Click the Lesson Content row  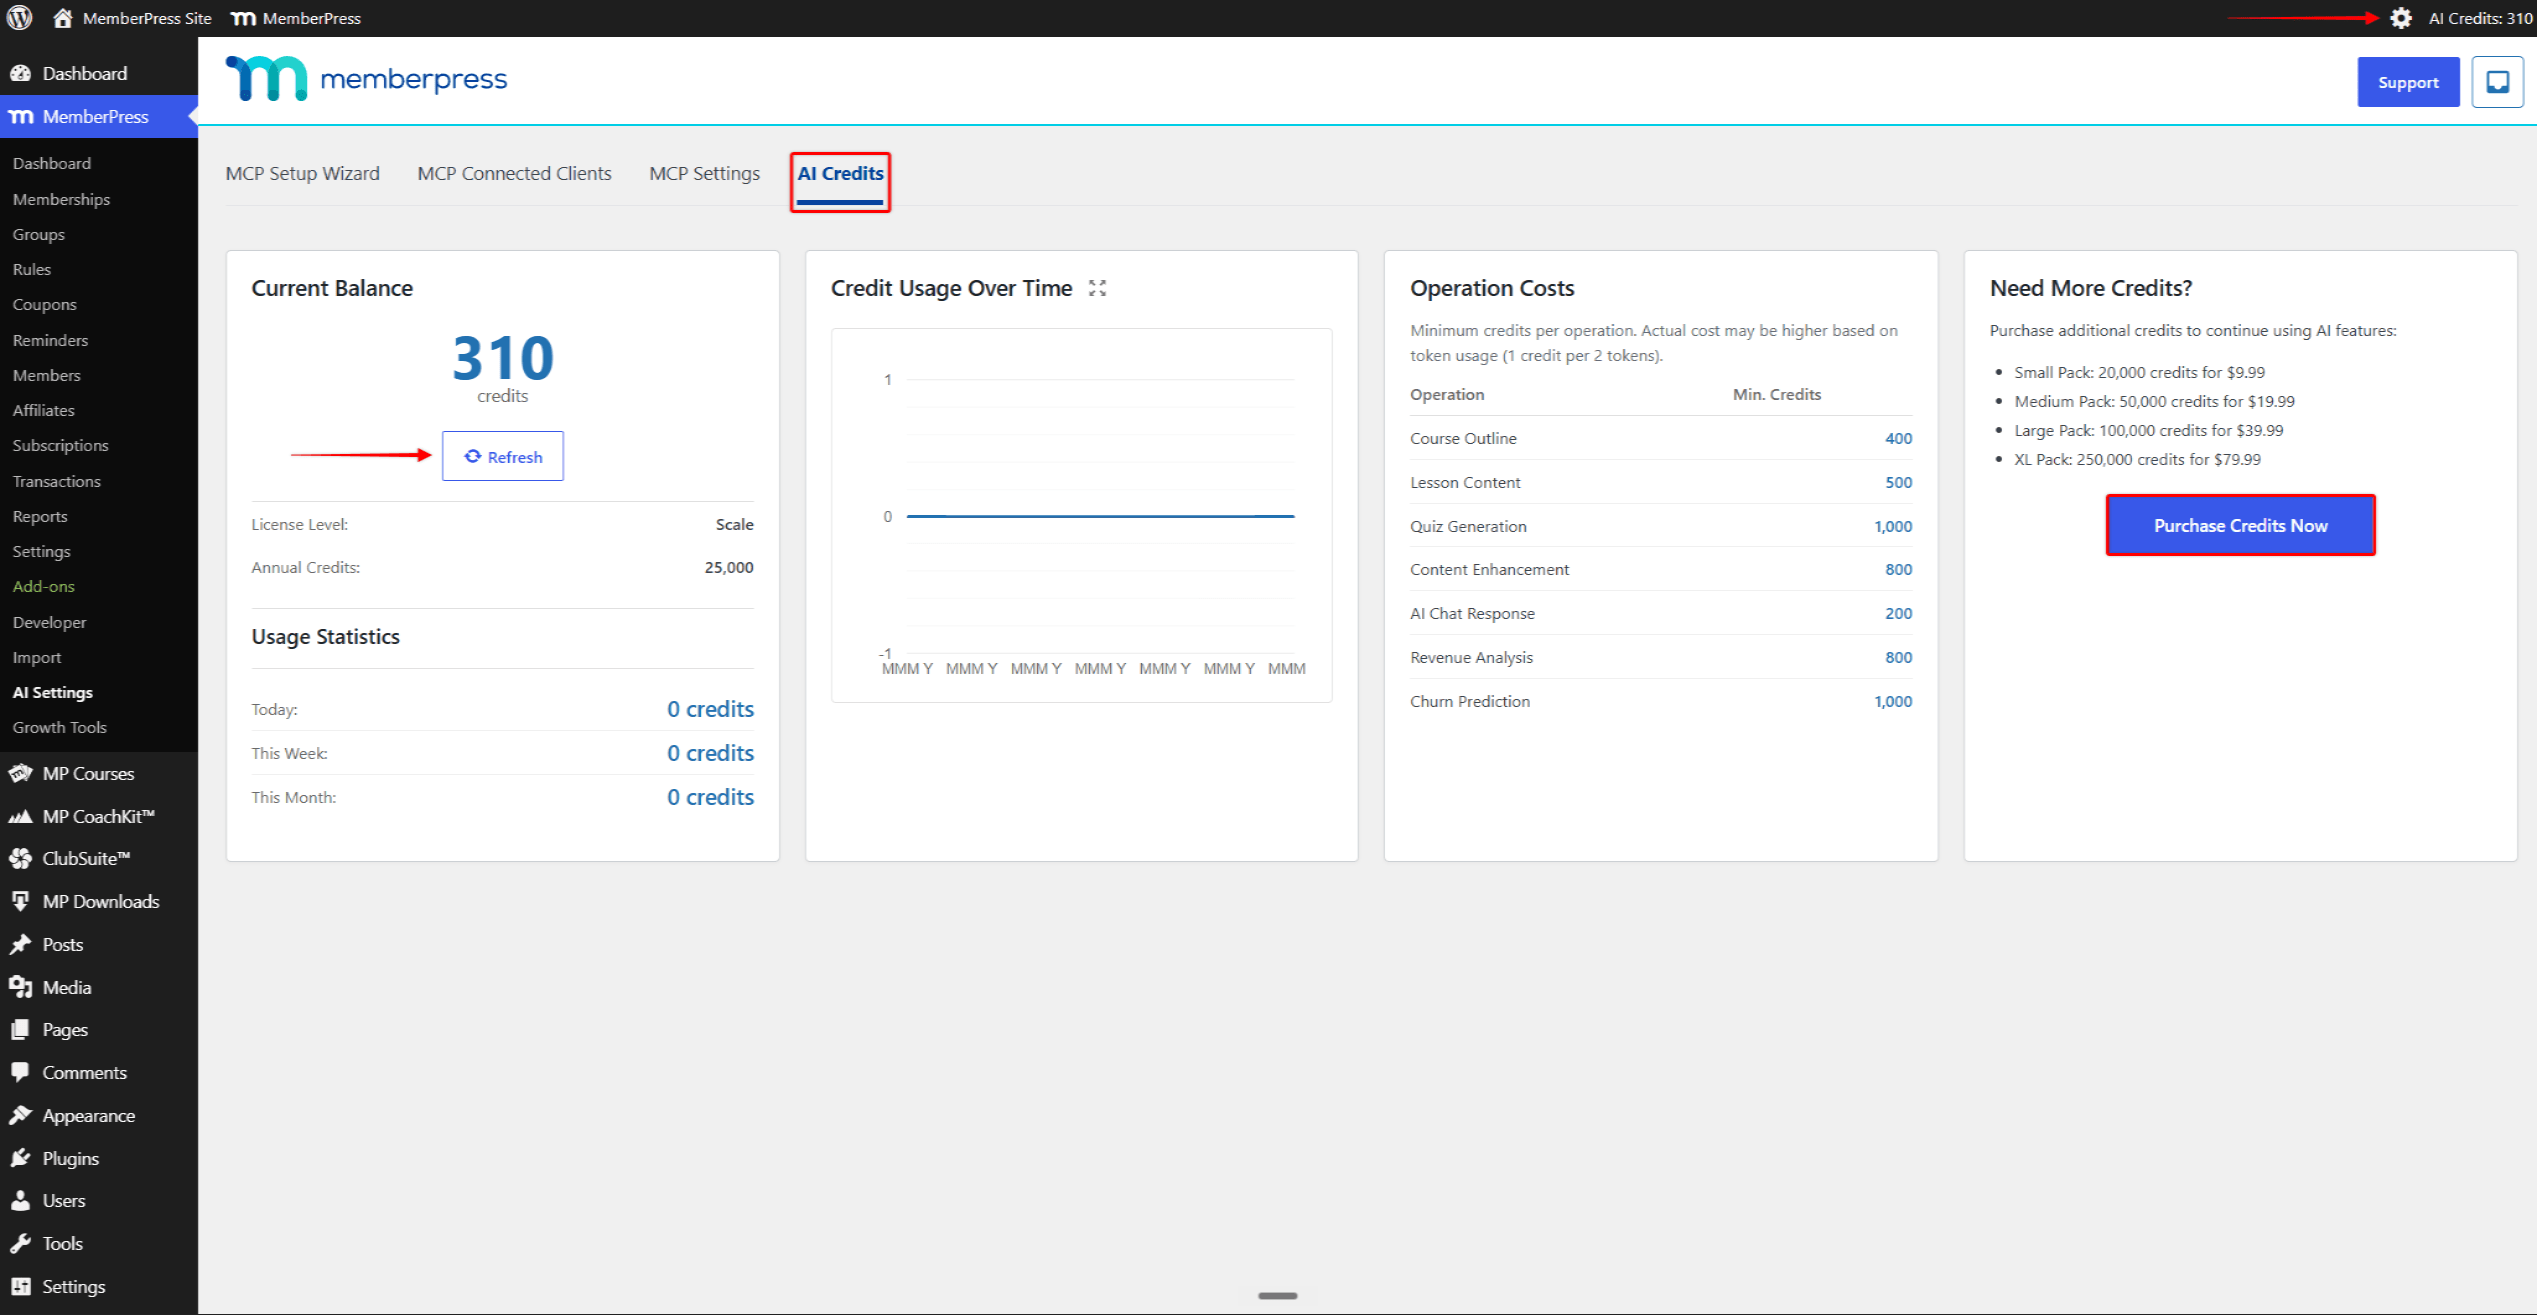click(1661, 482)
